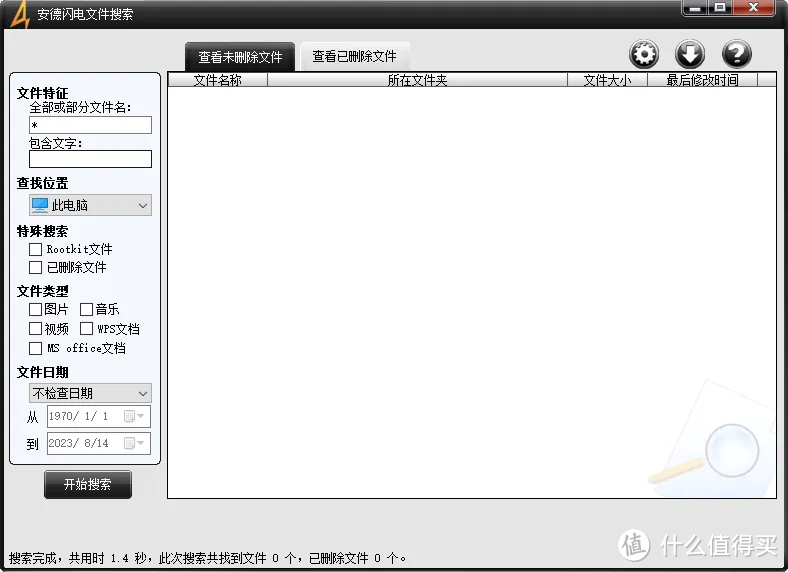Click the computer icon in 查找位置 dropdown
The image size is (788, 572).
click(x=40, y=205)
